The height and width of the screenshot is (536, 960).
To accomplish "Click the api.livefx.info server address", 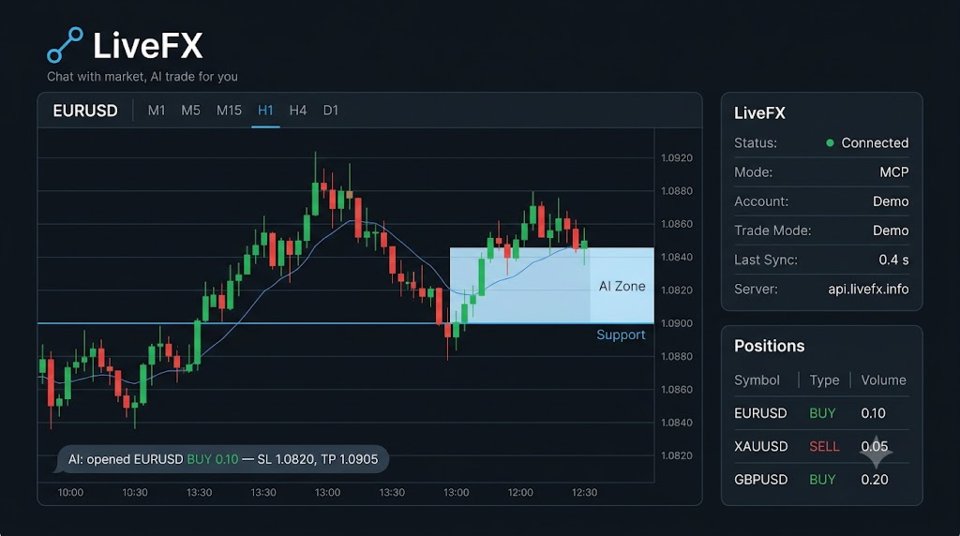I will tap(868, 289).
